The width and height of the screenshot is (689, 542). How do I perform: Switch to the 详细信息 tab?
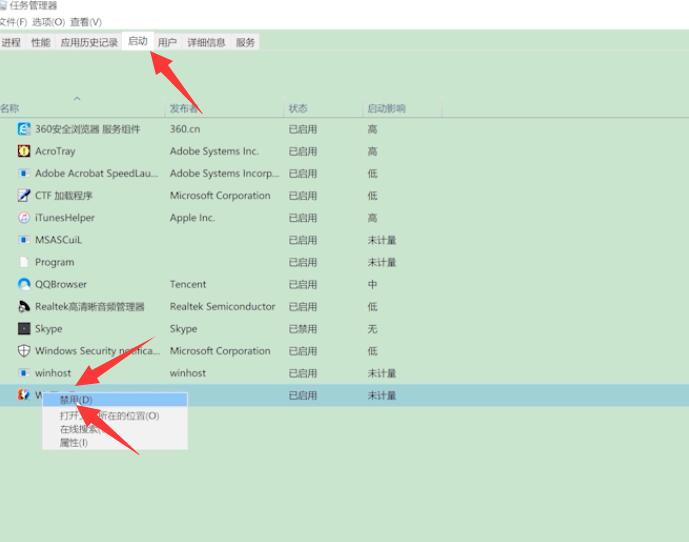tap(206, 42)
